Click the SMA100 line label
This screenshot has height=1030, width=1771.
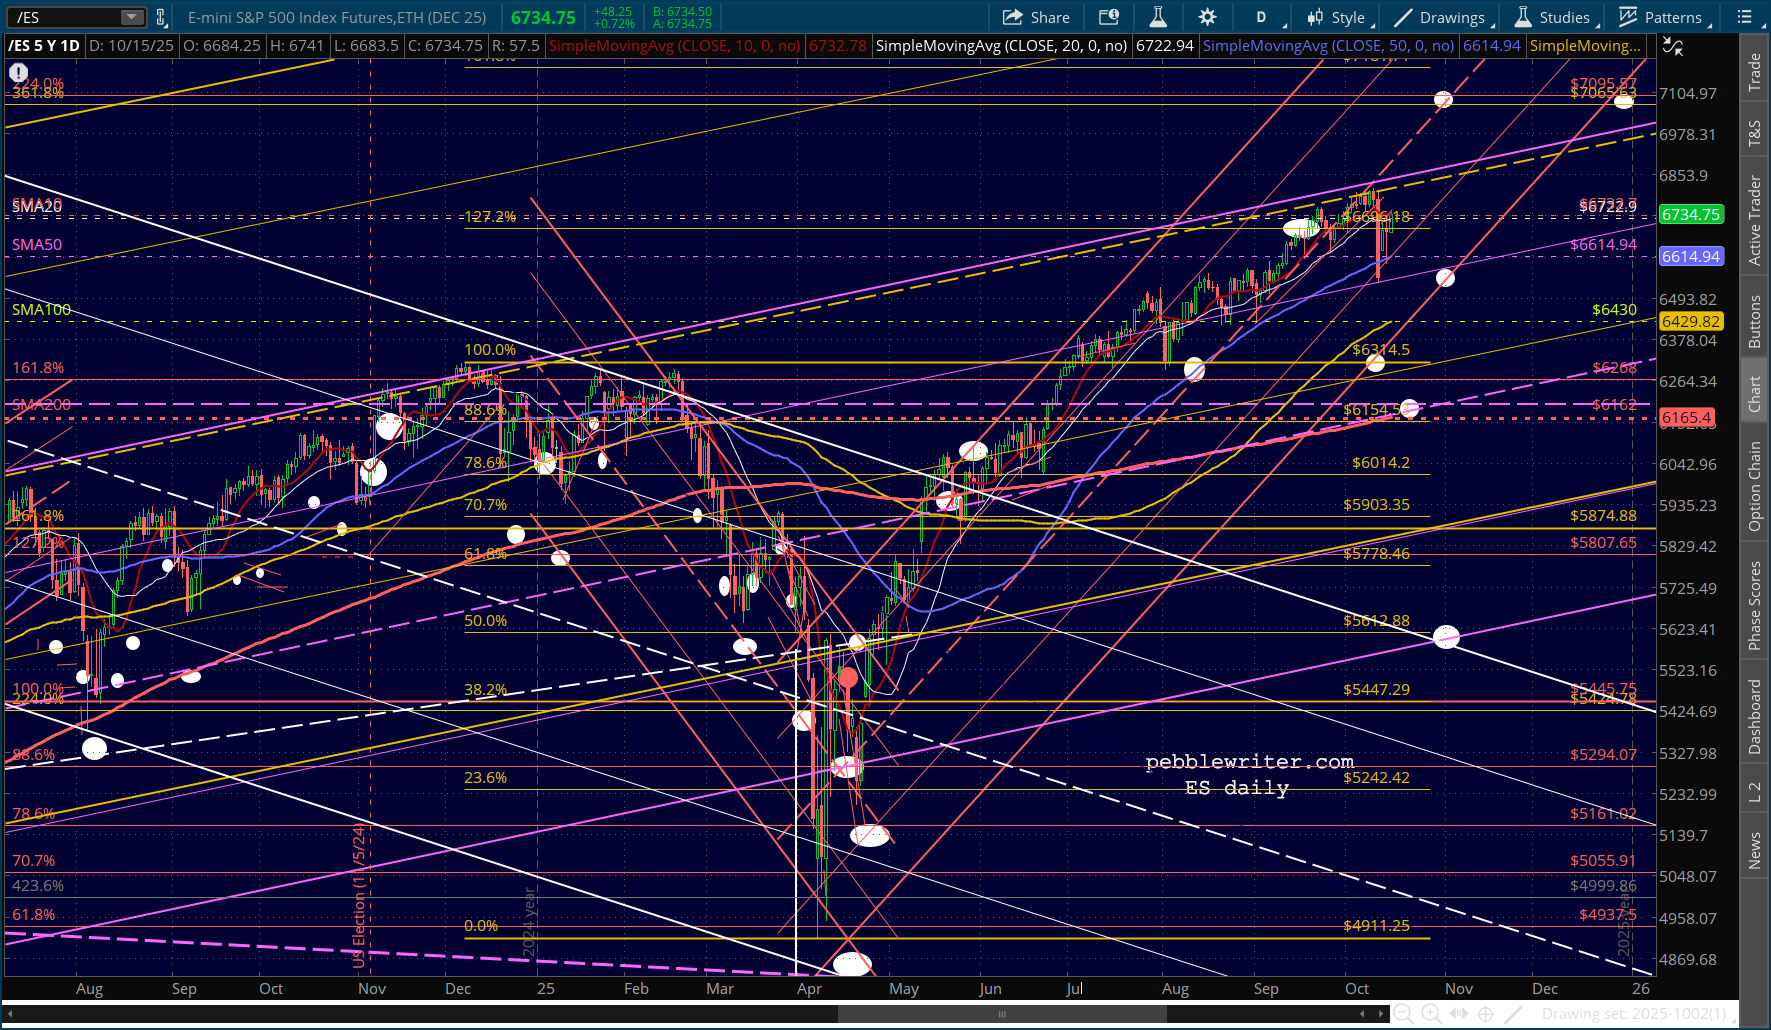(41, 310)
